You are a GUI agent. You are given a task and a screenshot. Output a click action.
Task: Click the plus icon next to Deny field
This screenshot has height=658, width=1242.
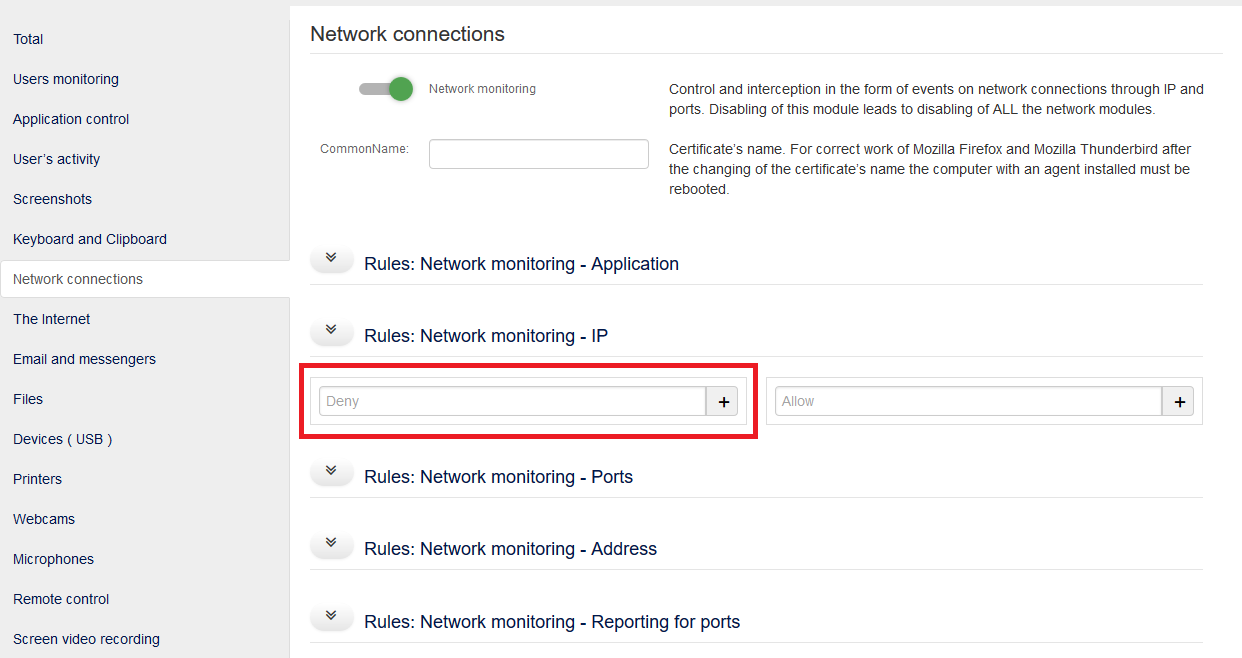click(x=724, y=402)
